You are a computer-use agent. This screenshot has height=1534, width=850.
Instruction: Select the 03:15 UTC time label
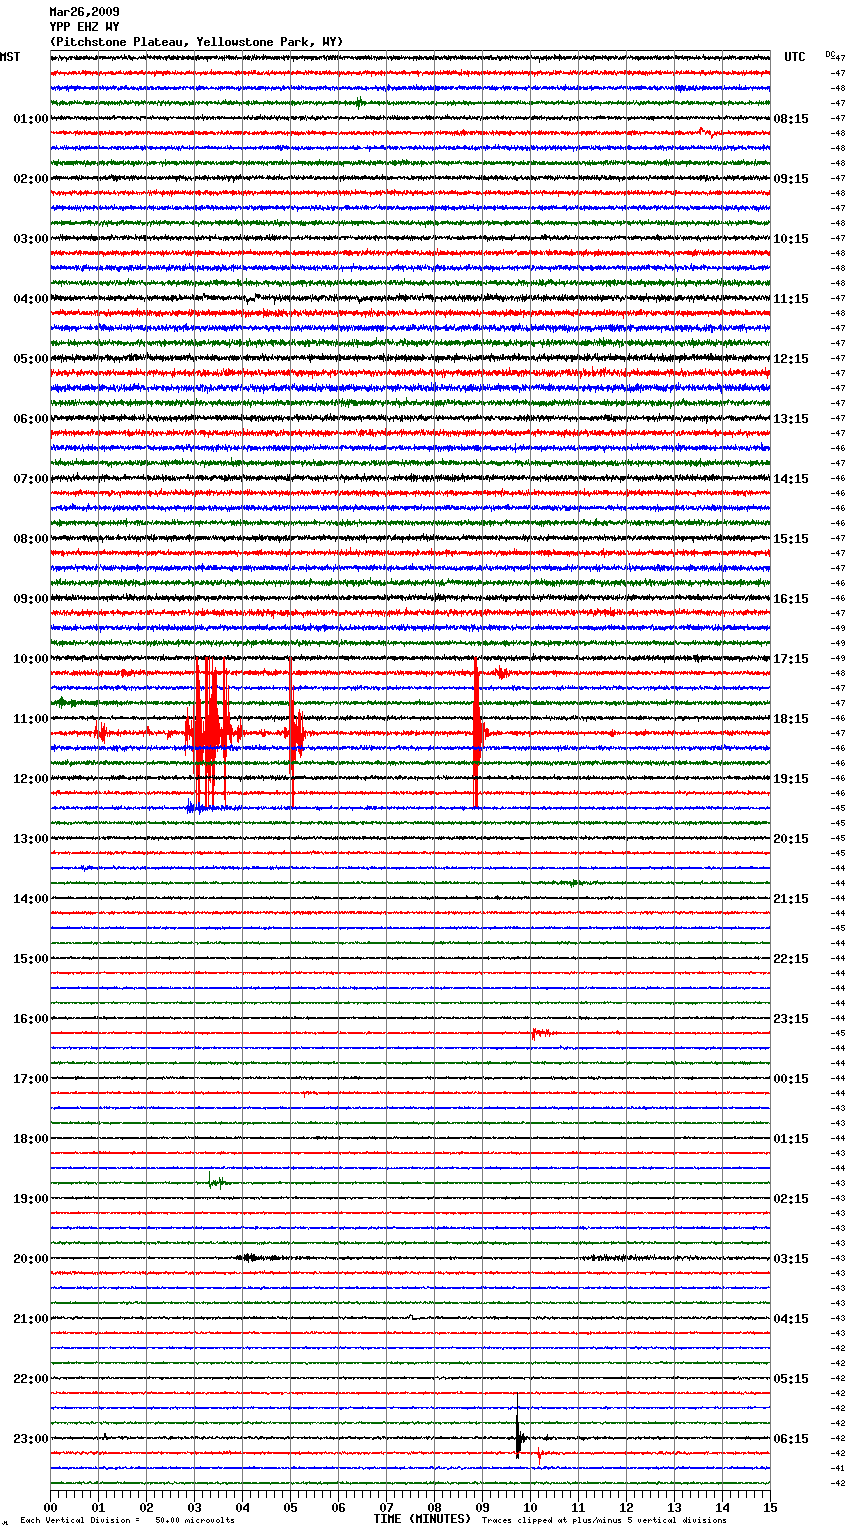click(791, 1259)
